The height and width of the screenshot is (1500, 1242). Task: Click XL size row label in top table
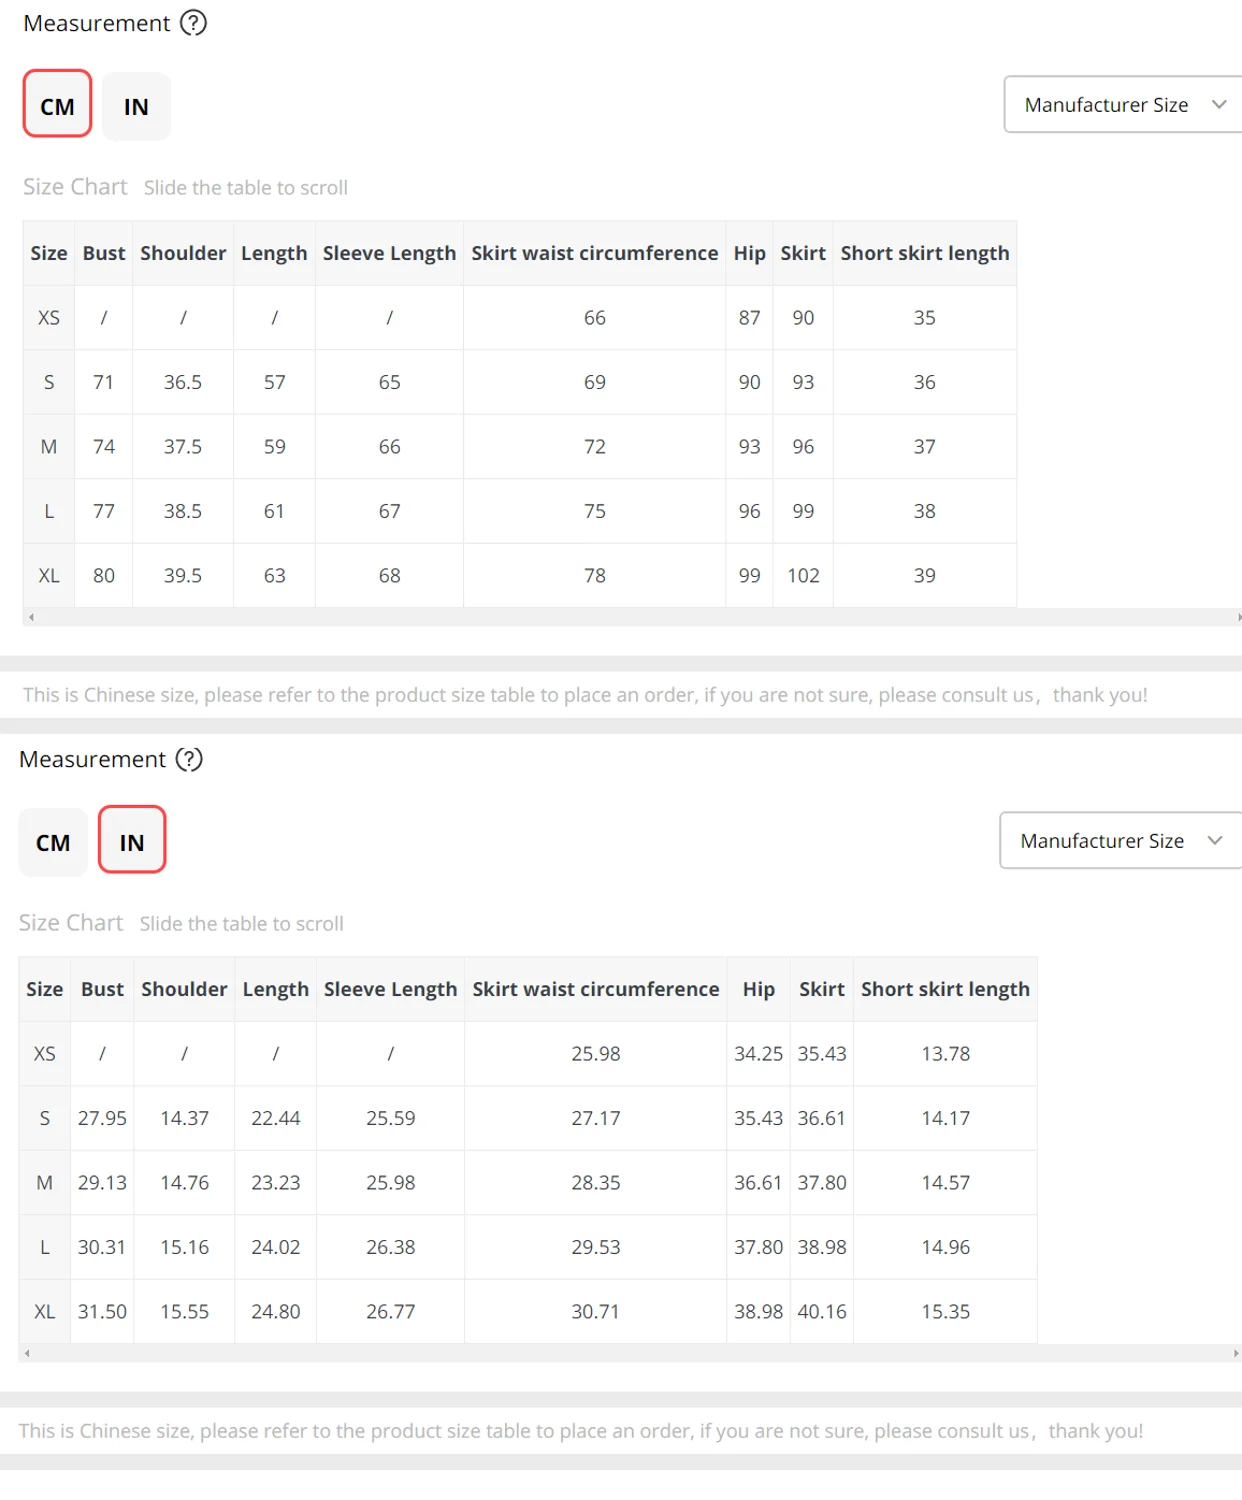click(49, 576)
